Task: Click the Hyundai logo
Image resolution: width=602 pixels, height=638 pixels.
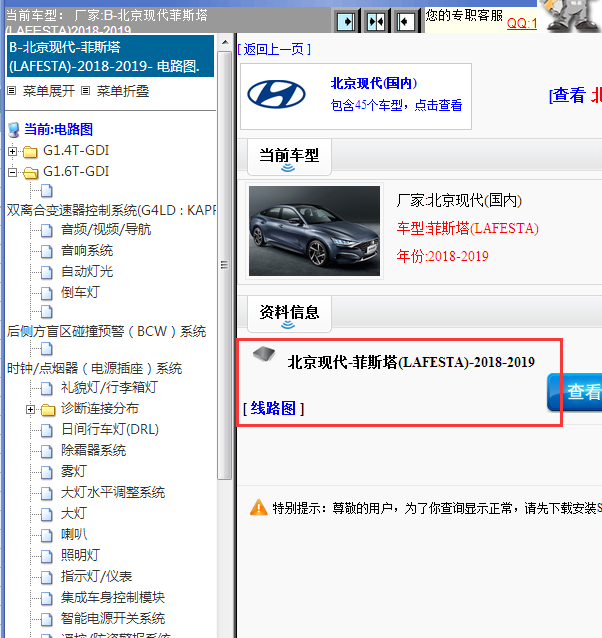Action: point(276,94)
